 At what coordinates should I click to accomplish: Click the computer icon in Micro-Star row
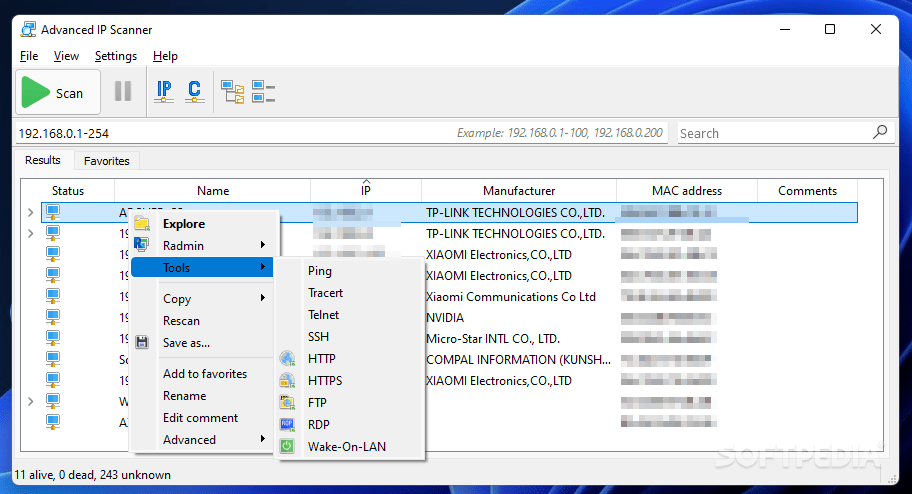tap(53, 339)
